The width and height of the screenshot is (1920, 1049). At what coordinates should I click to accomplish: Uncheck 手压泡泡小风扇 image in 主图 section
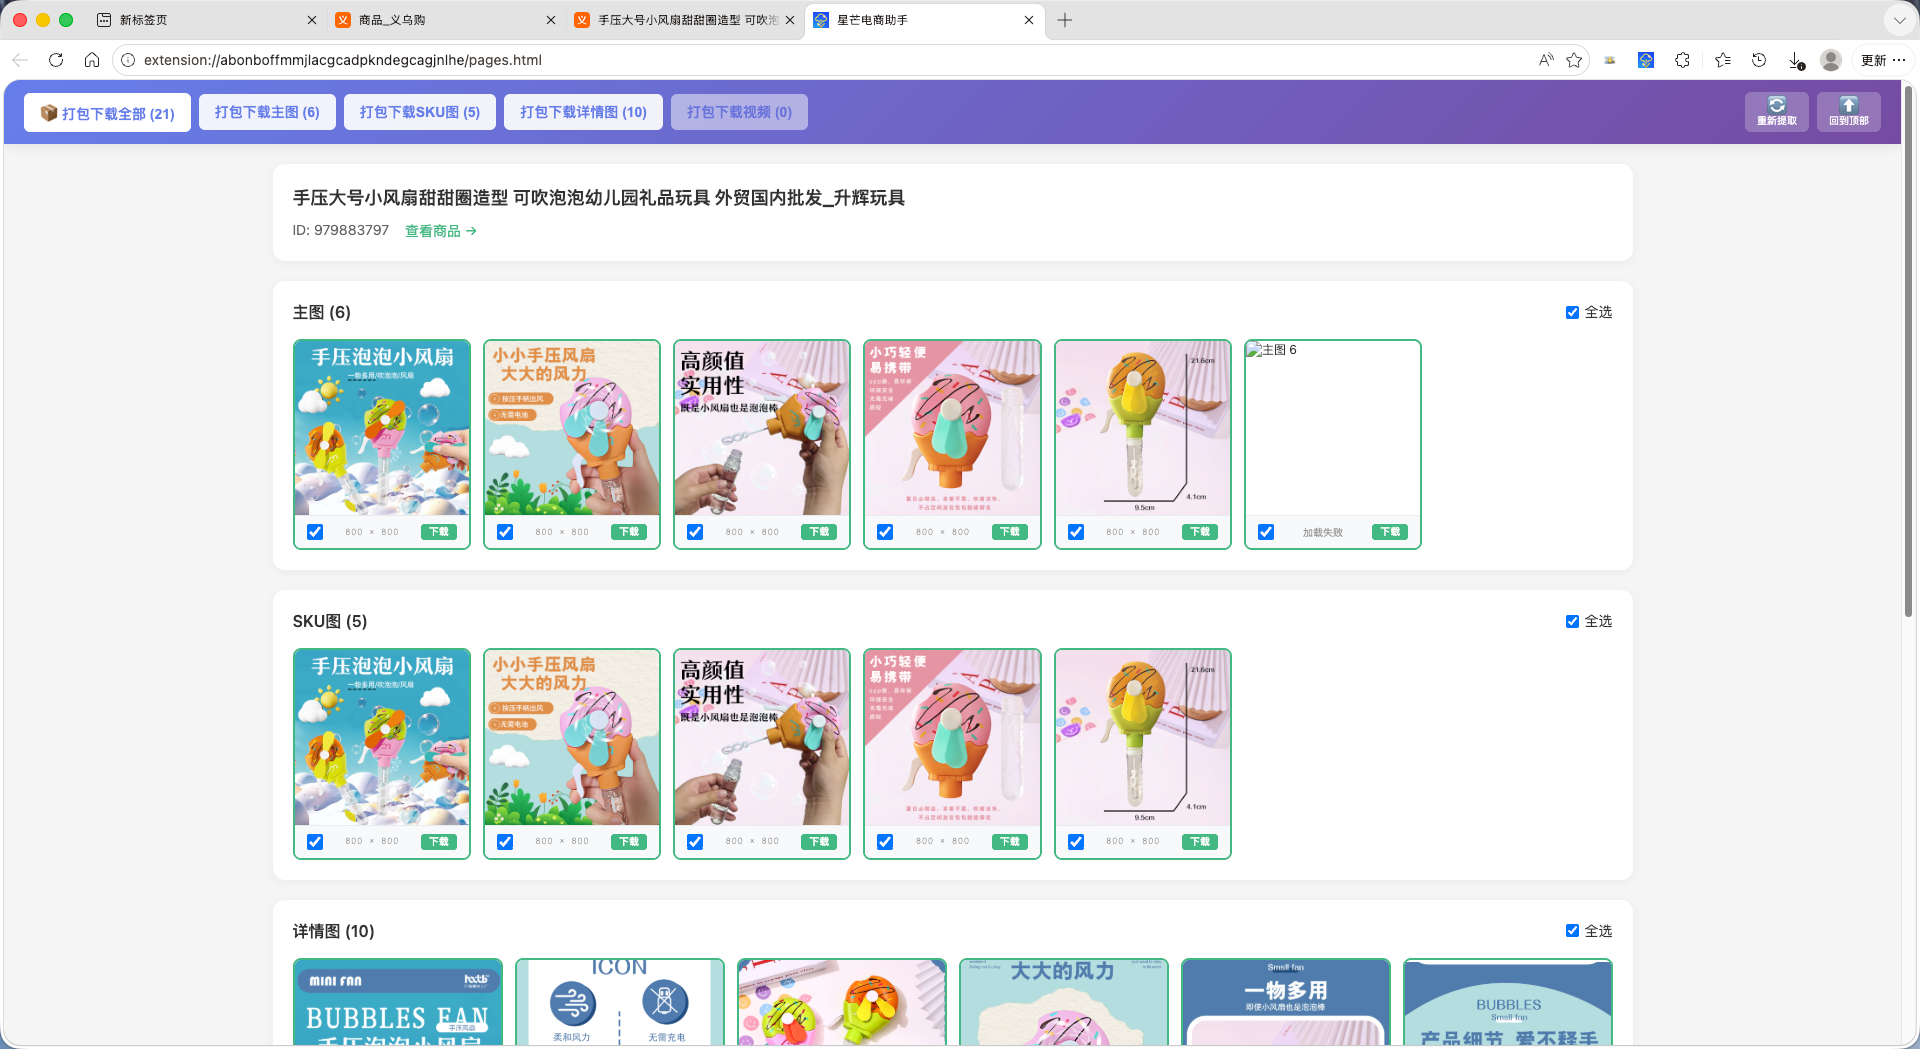pyautogui.click(x=315, y=532)
